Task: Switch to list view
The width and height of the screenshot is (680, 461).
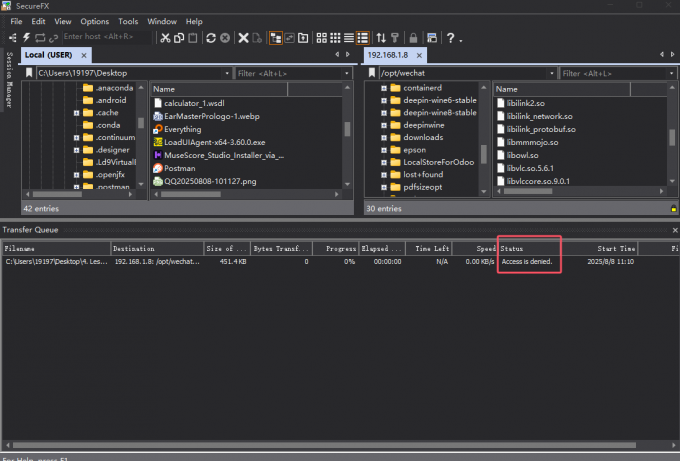Action: (x=349, y=38)
